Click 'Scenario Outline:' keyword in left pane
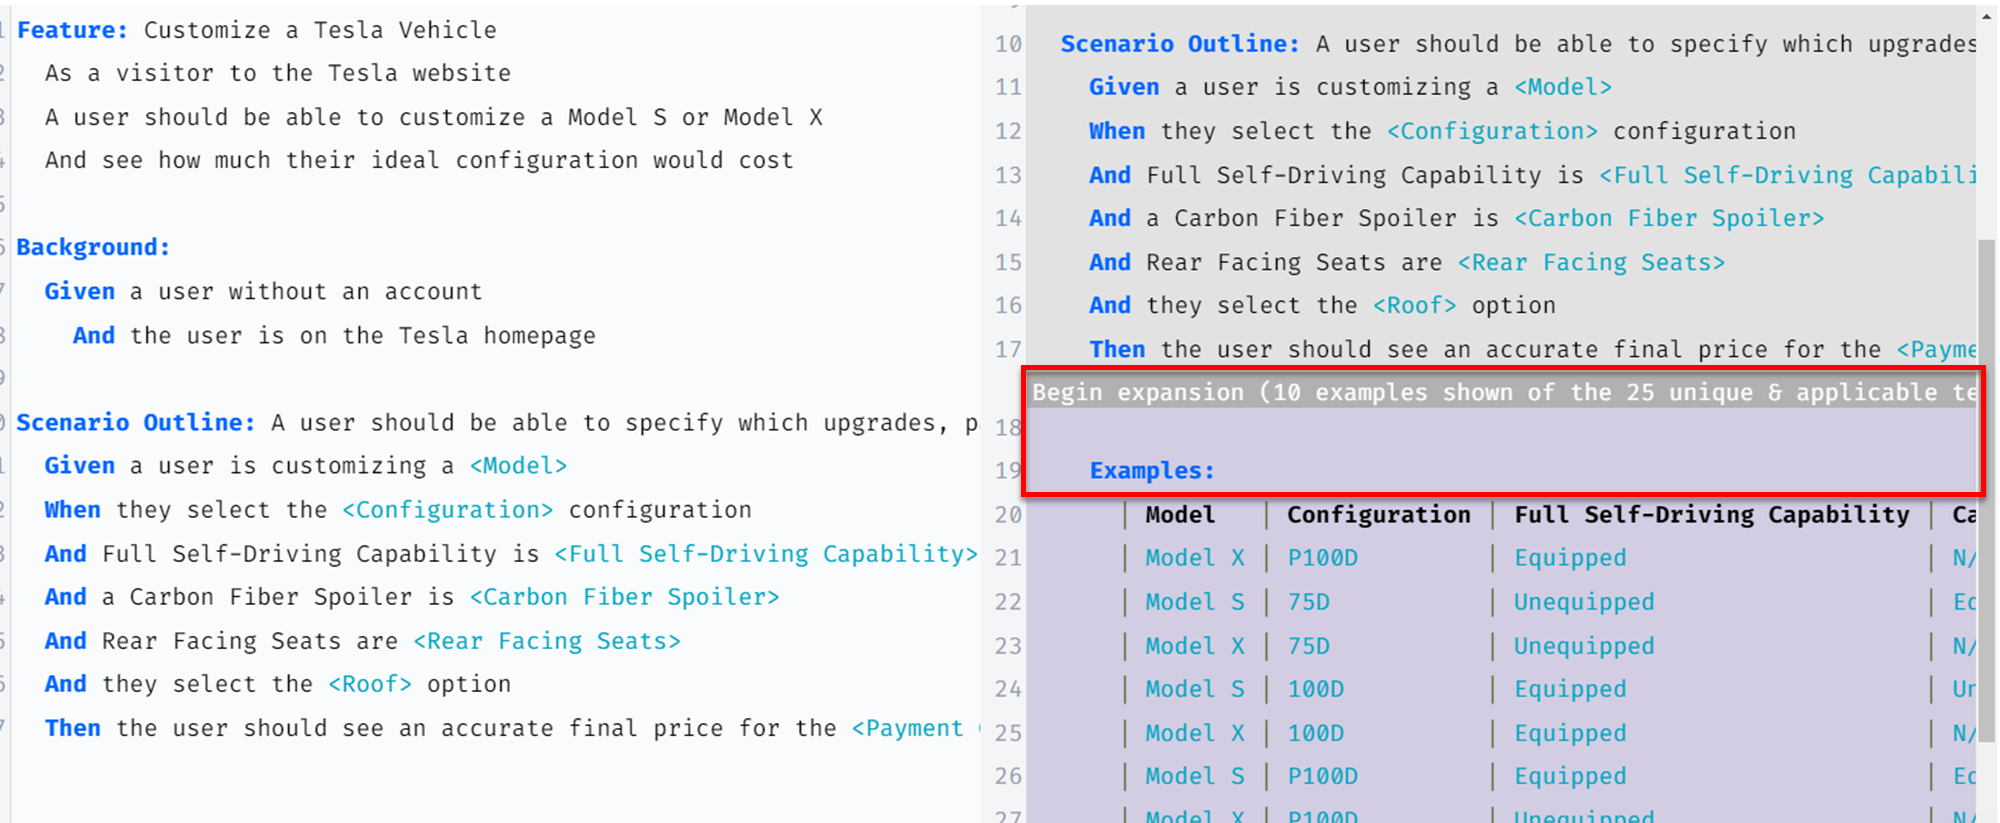2000x823 pixels. click(136, 422)
